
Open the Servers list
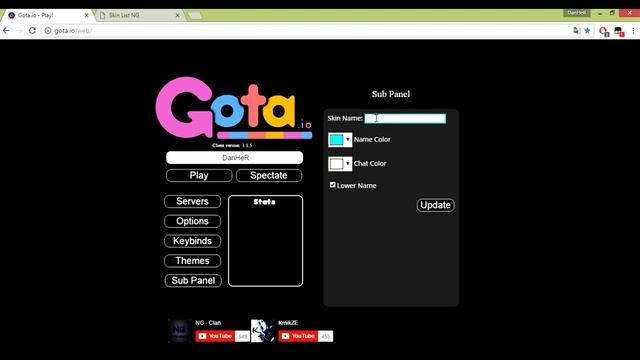[x=193, y=201]
